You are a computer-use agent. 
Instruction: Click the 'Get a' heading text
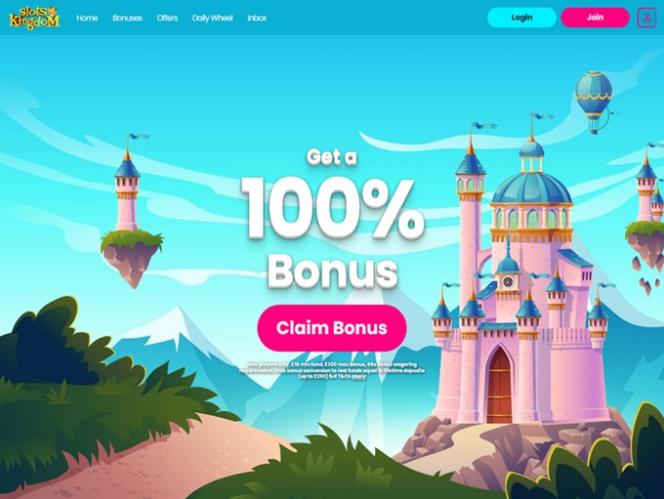click(332, 157)
